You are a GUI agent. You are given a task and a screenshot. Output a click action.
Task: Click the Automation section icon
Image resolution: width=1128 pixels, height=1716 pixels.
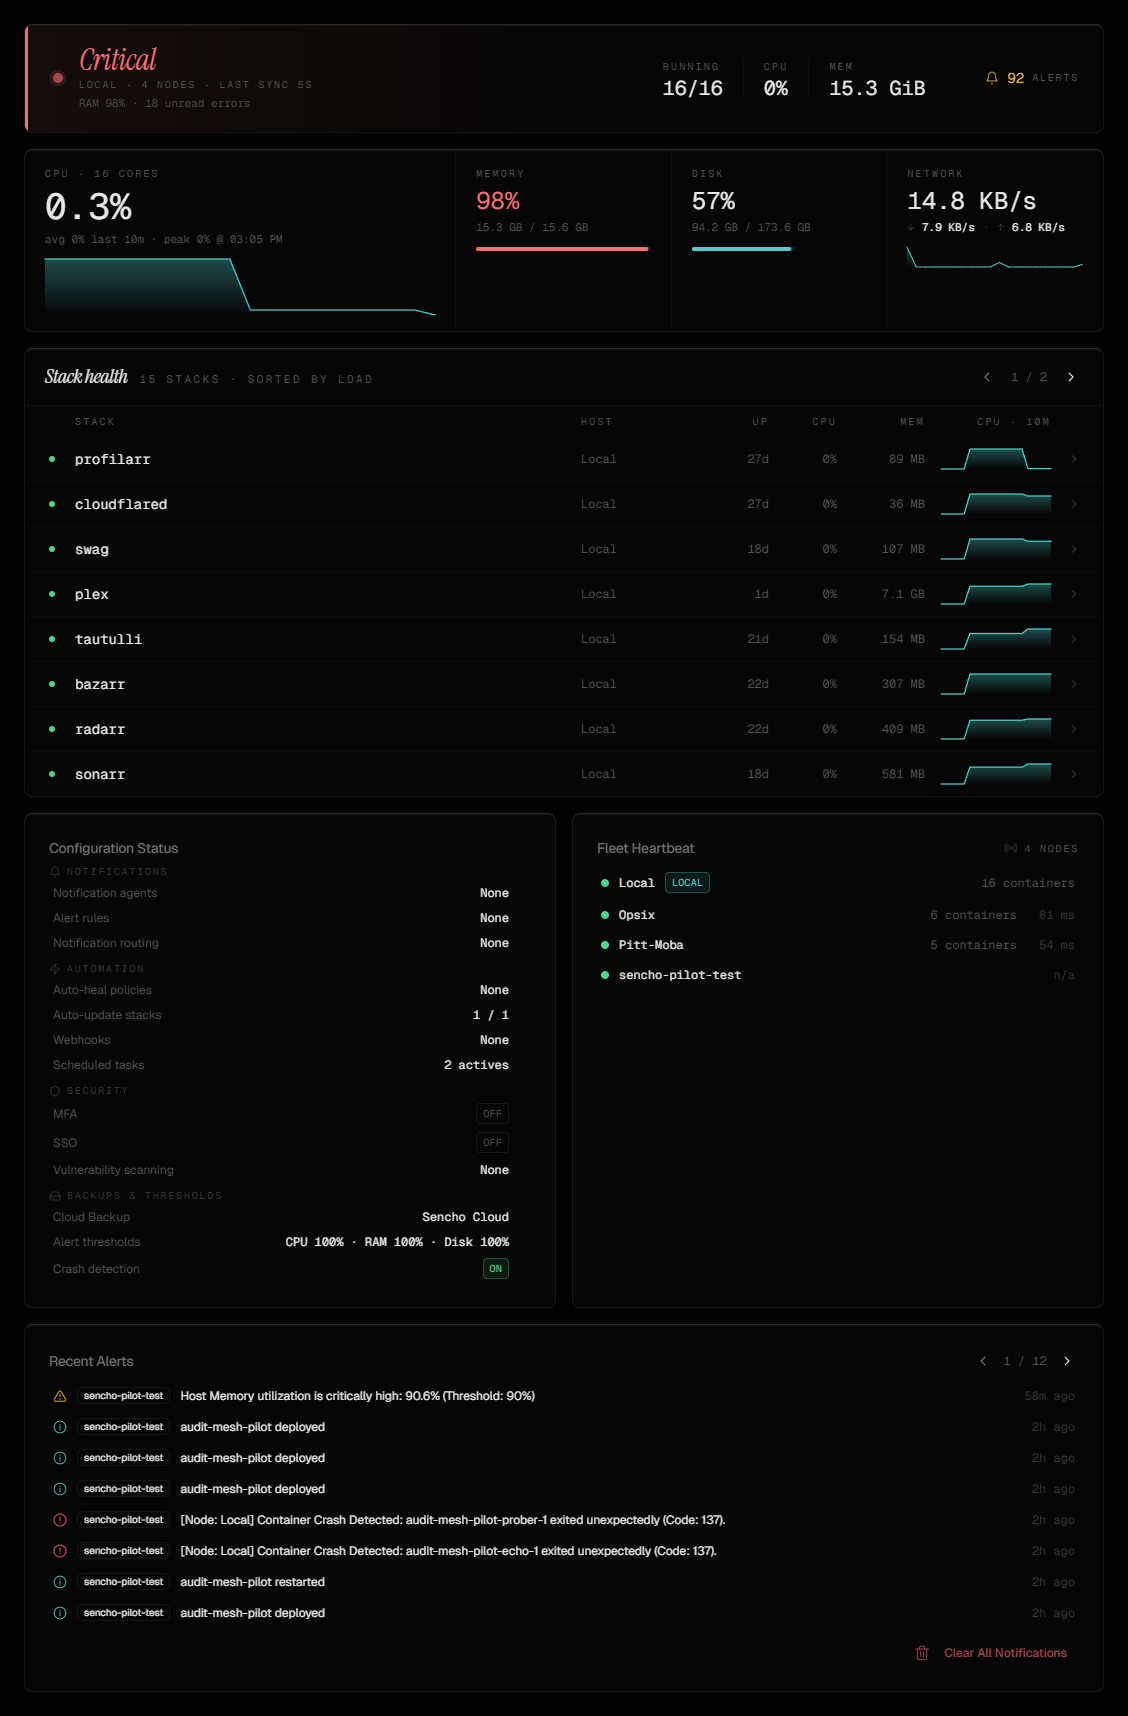pos(55,969)
